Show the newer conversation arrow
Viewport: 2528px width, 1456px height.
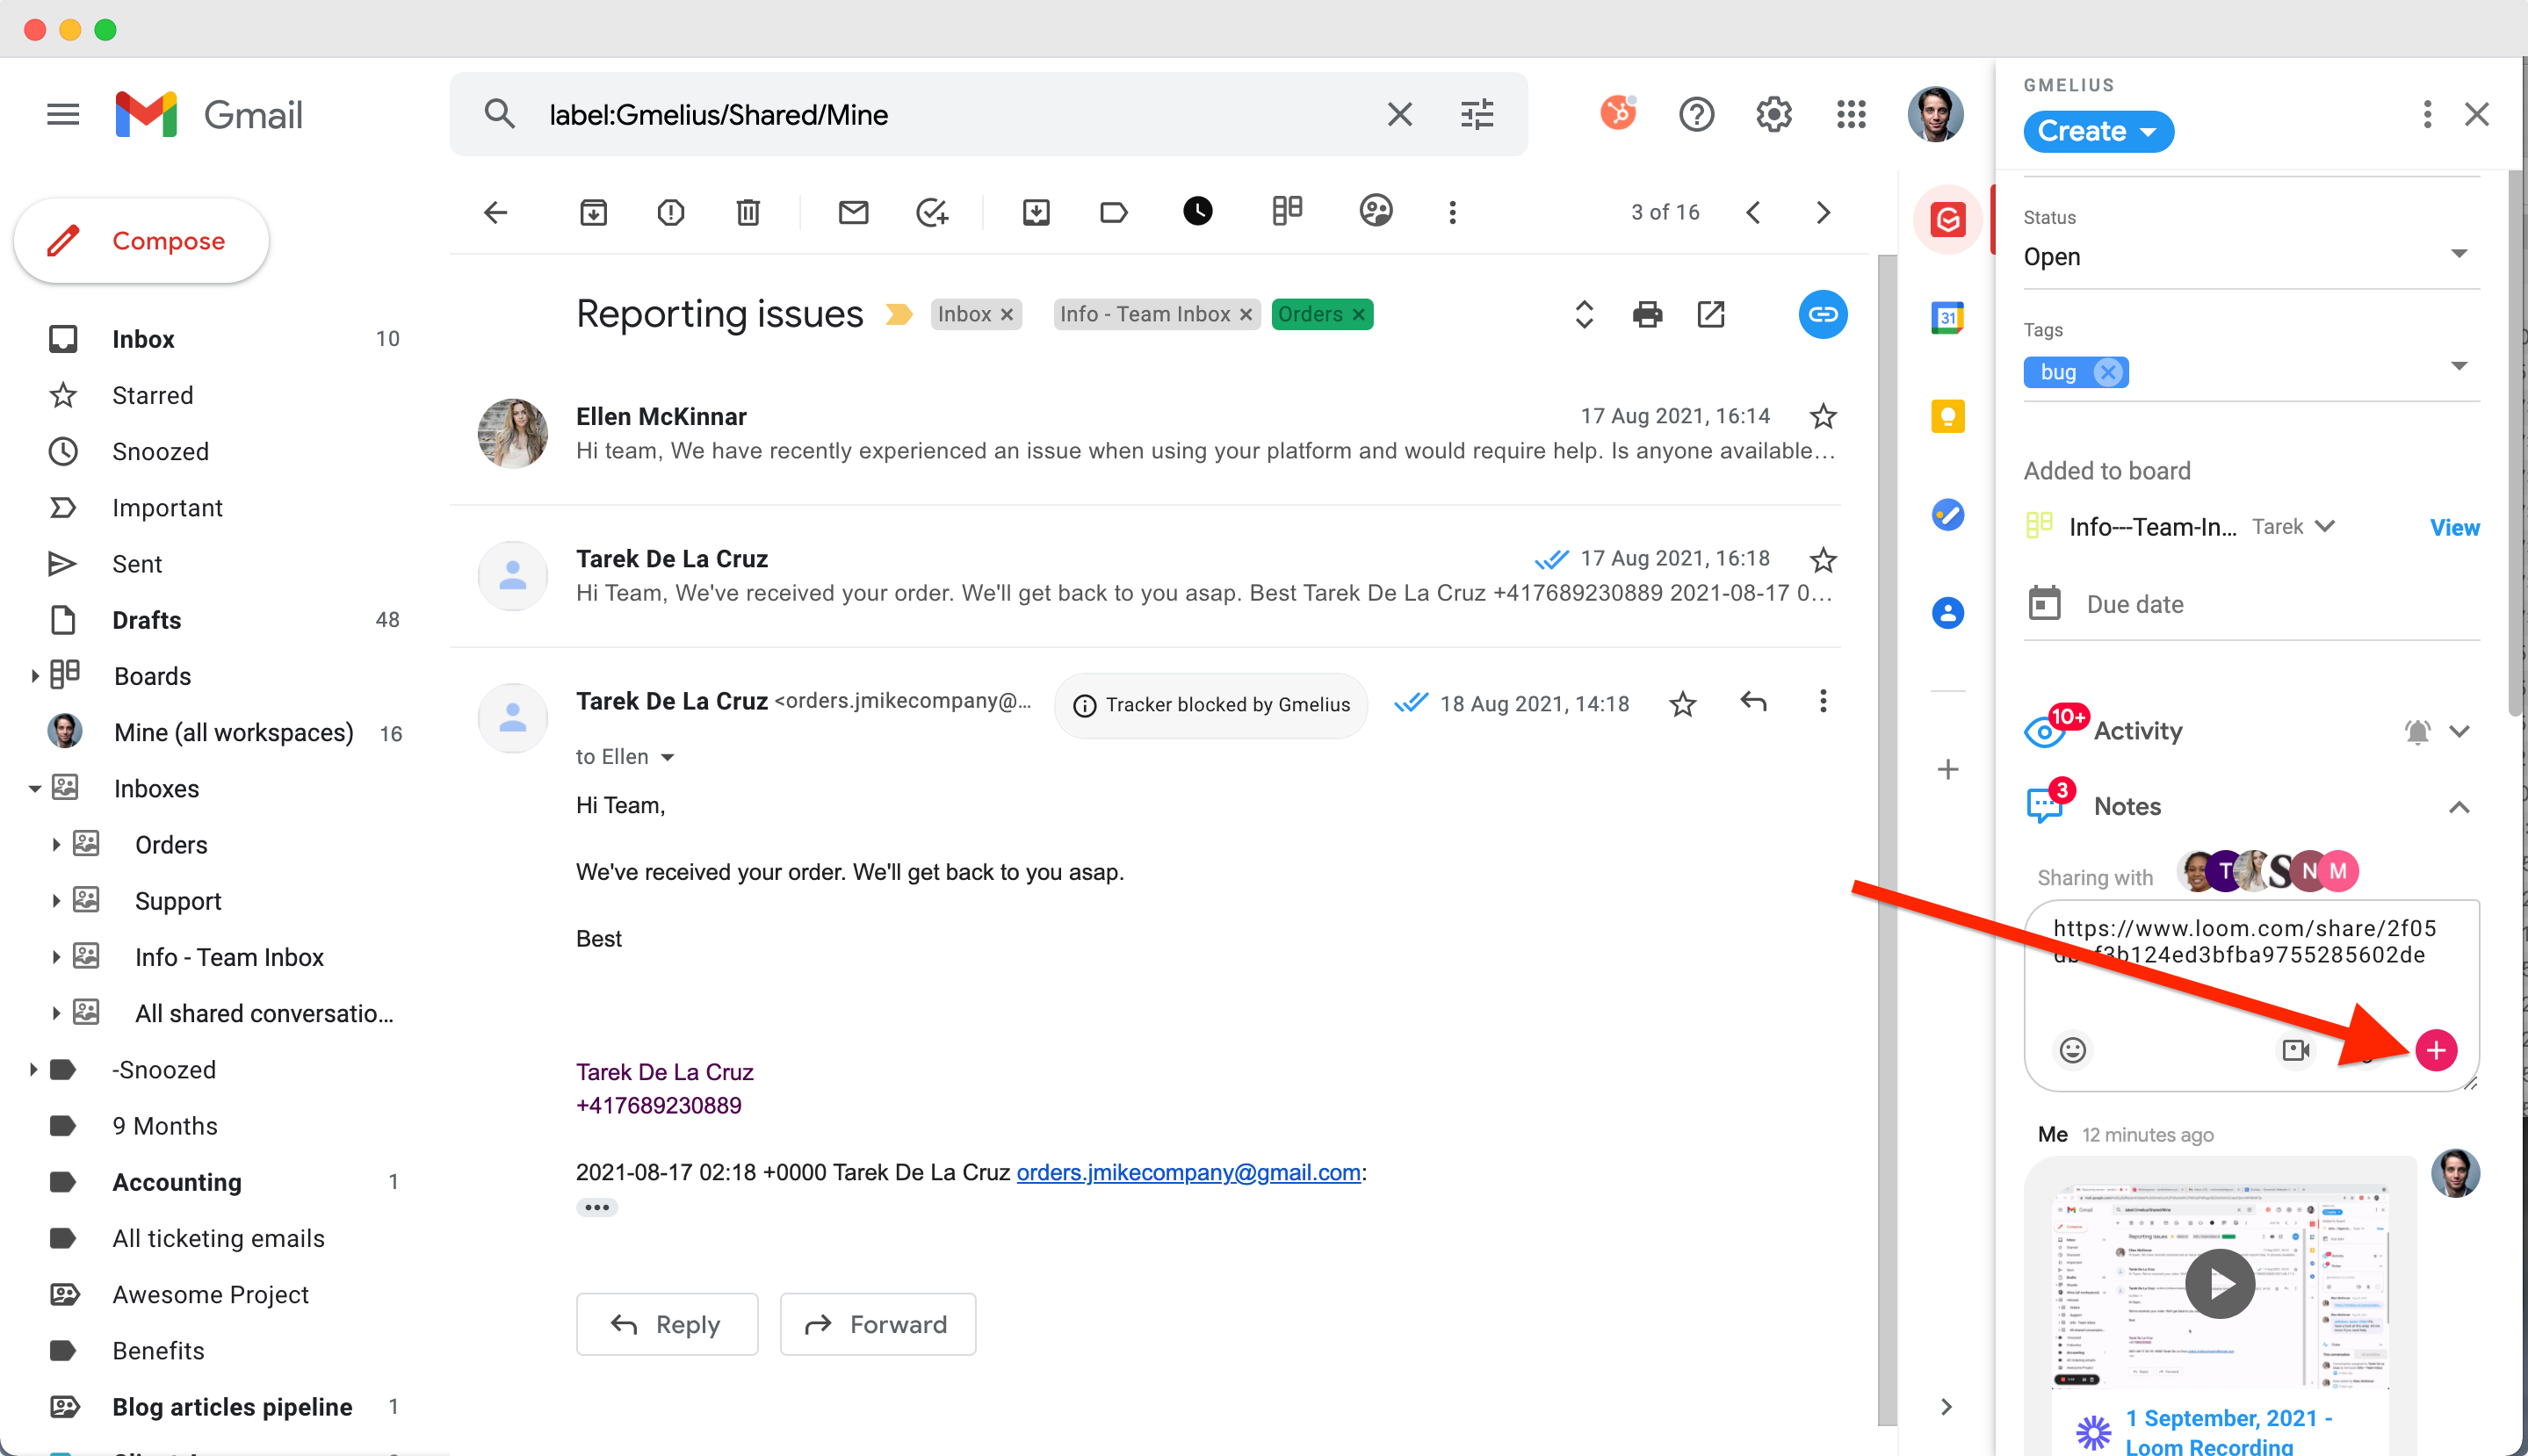tap(1753, 212)
